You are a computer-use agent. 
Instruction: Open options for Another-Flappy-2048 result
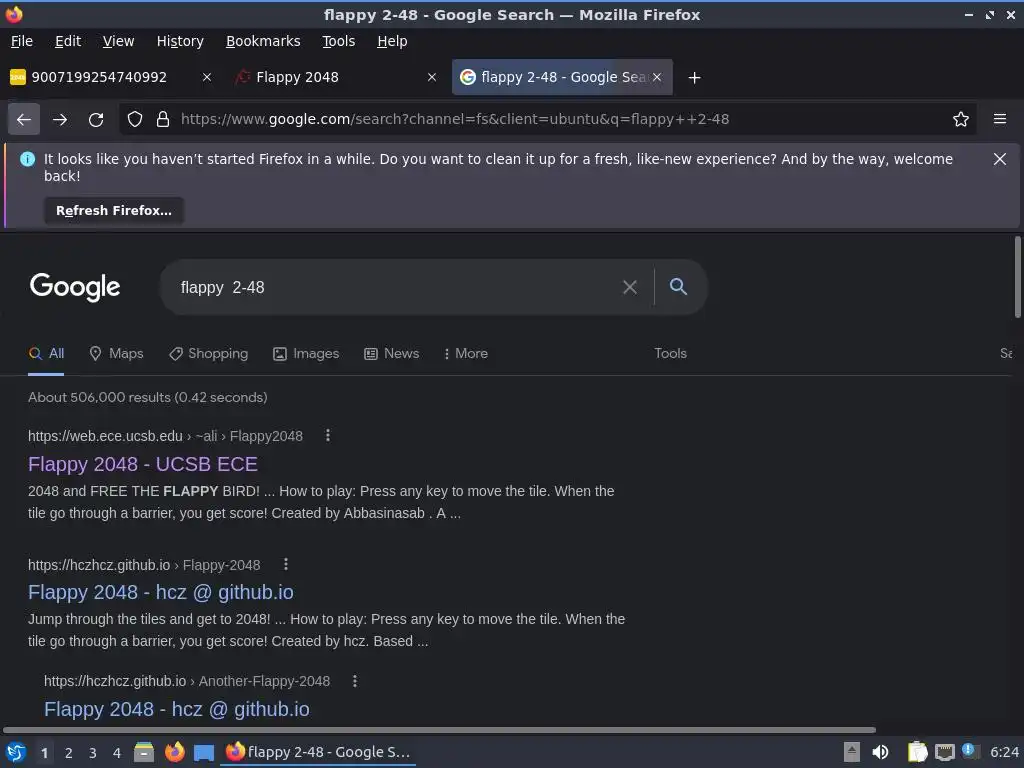point(355,681)
